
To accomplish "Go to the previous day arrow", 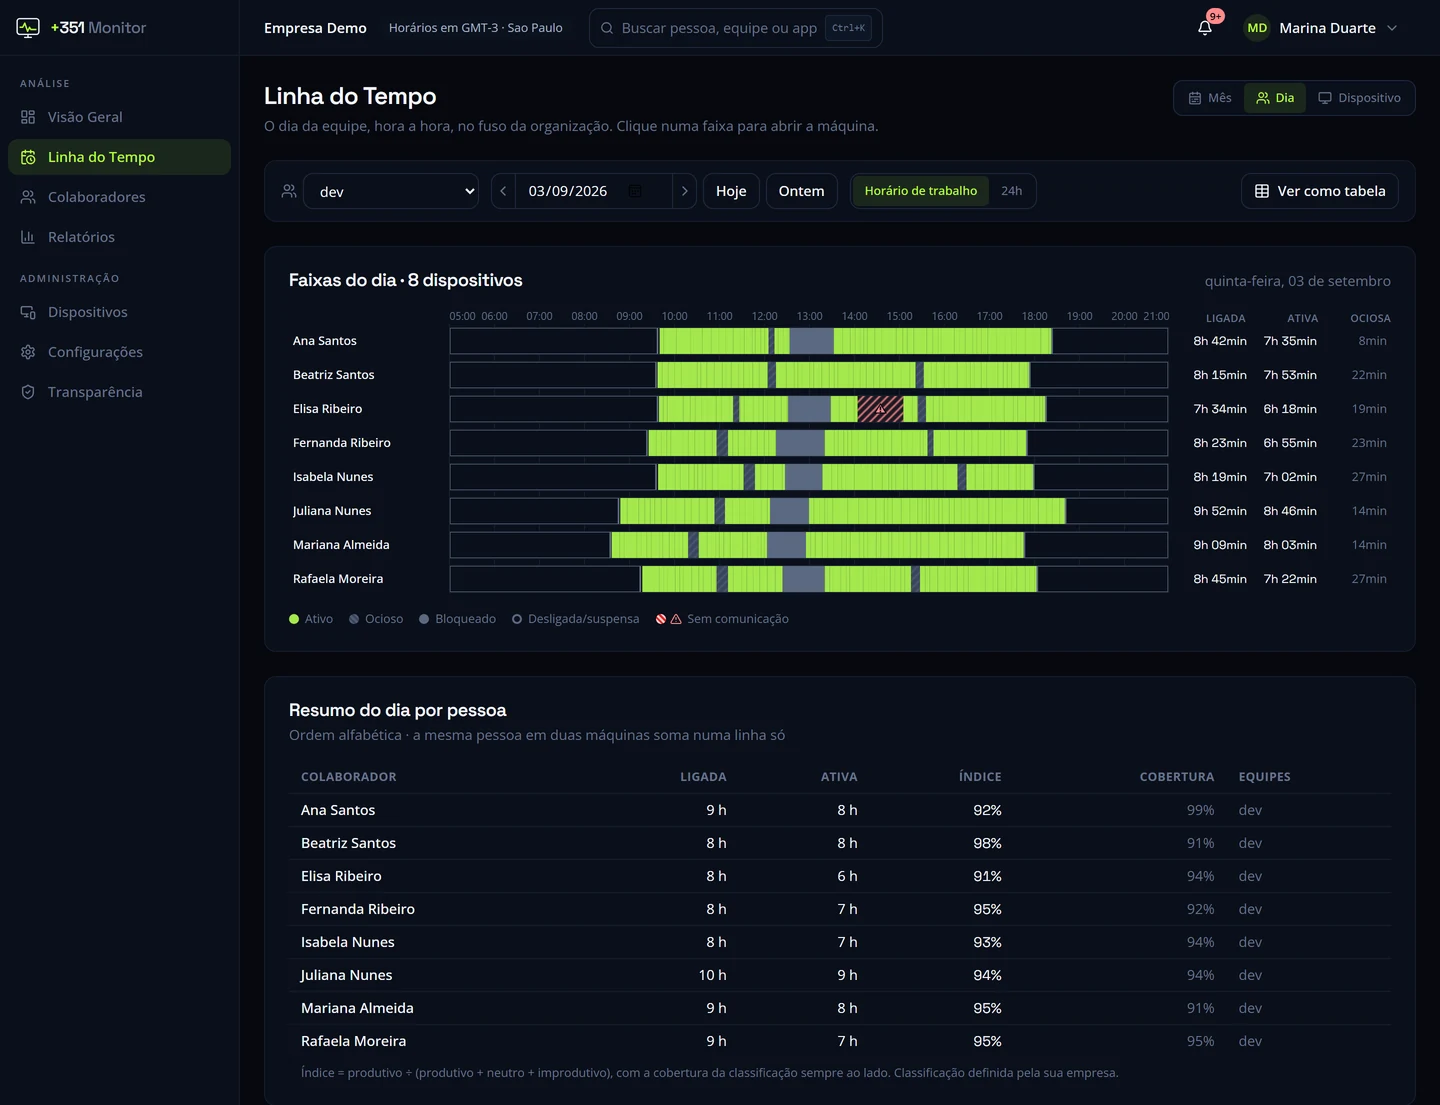I will pos(503,191).
